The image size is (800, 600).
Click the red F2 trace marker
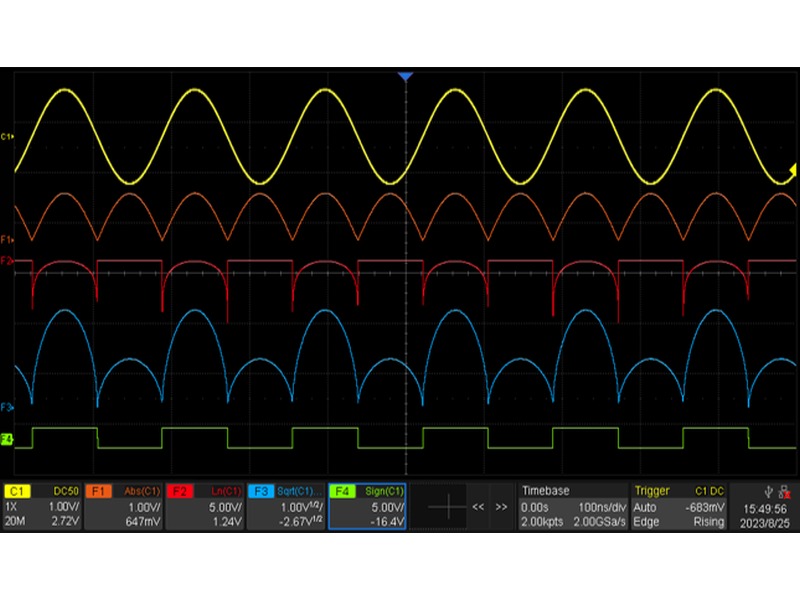[x=7, y=261]
